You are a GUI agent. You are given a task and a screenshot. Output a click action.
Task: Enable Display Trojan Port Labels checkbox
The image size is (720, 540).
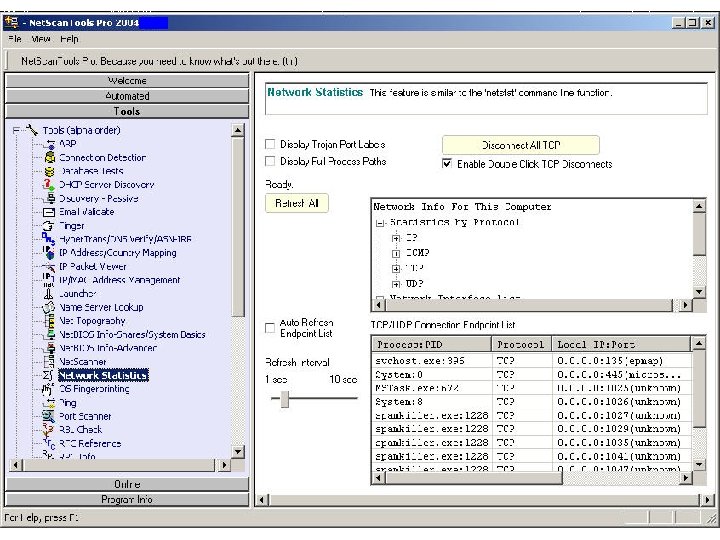(x=270, y=145)
